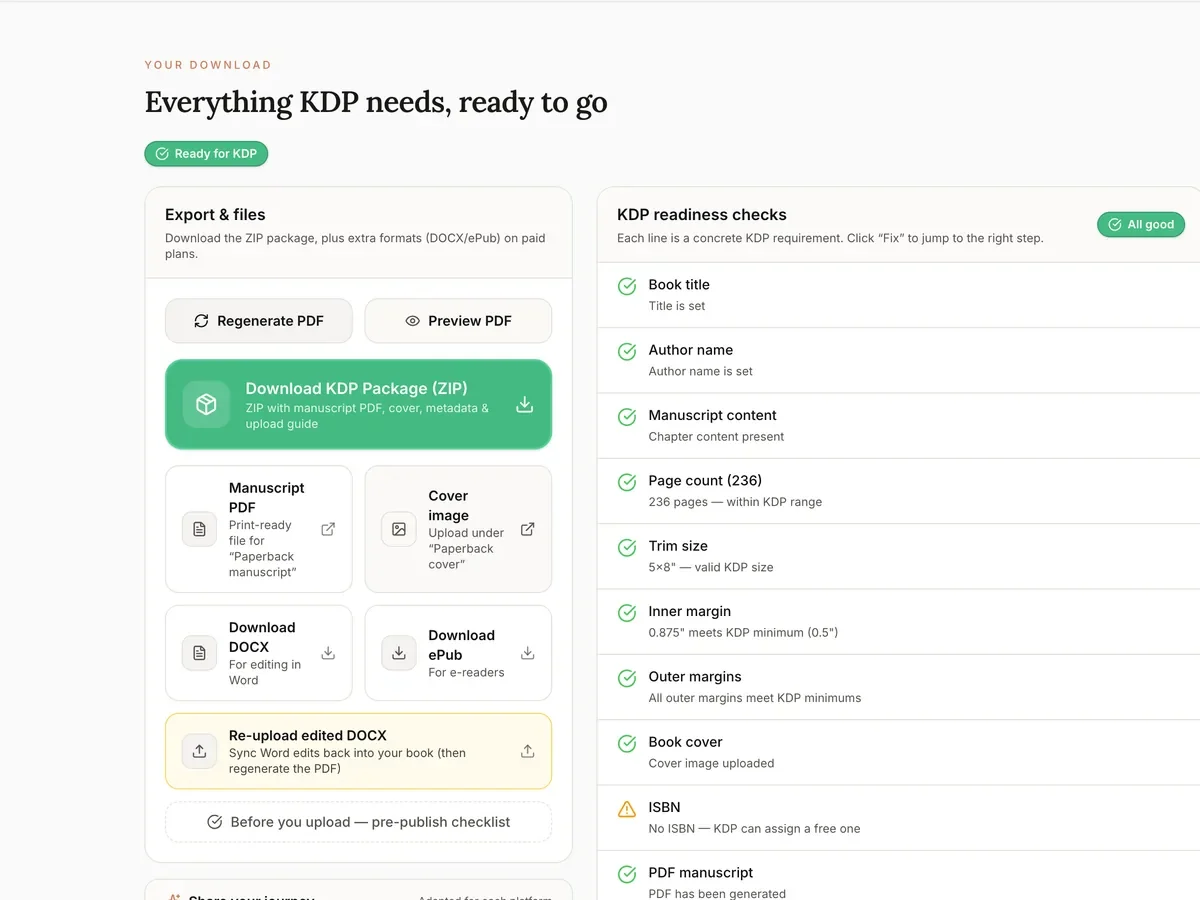The image size is (1200, 900).
Task: Click the Ready for KDP badge
Action: point(206,154)
